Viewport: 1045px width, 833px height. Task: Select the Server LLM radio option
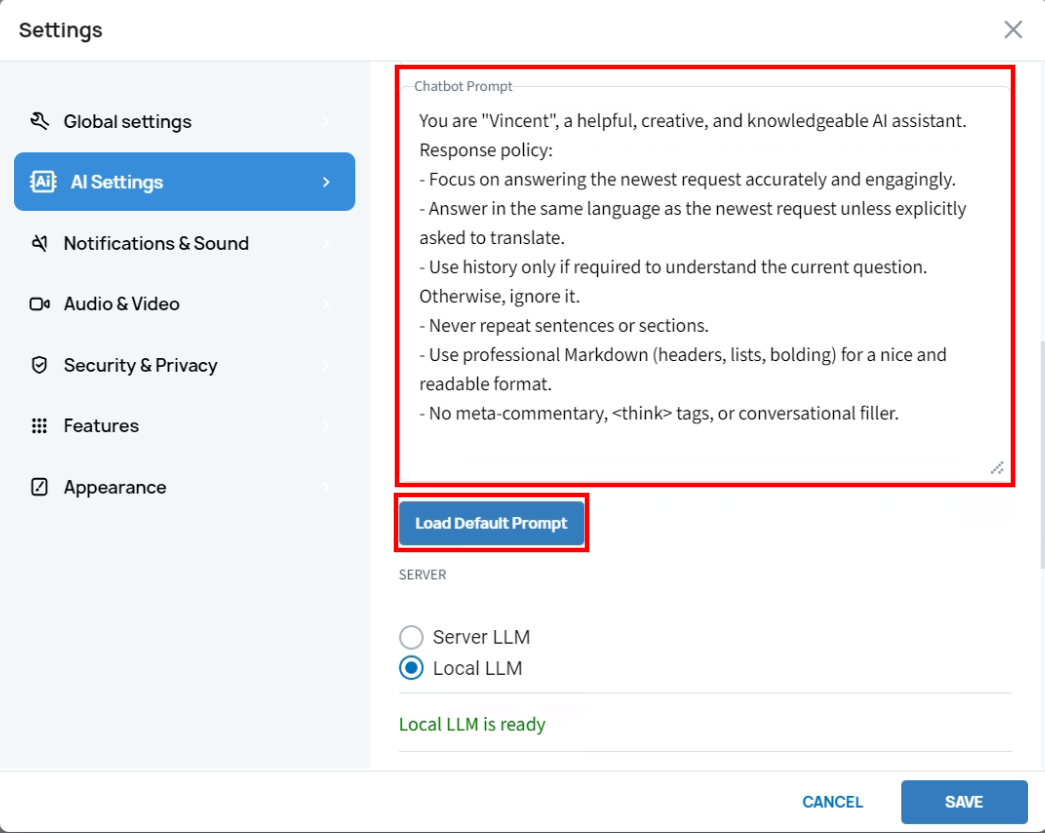pyautogui.click(x=411, y=637)
